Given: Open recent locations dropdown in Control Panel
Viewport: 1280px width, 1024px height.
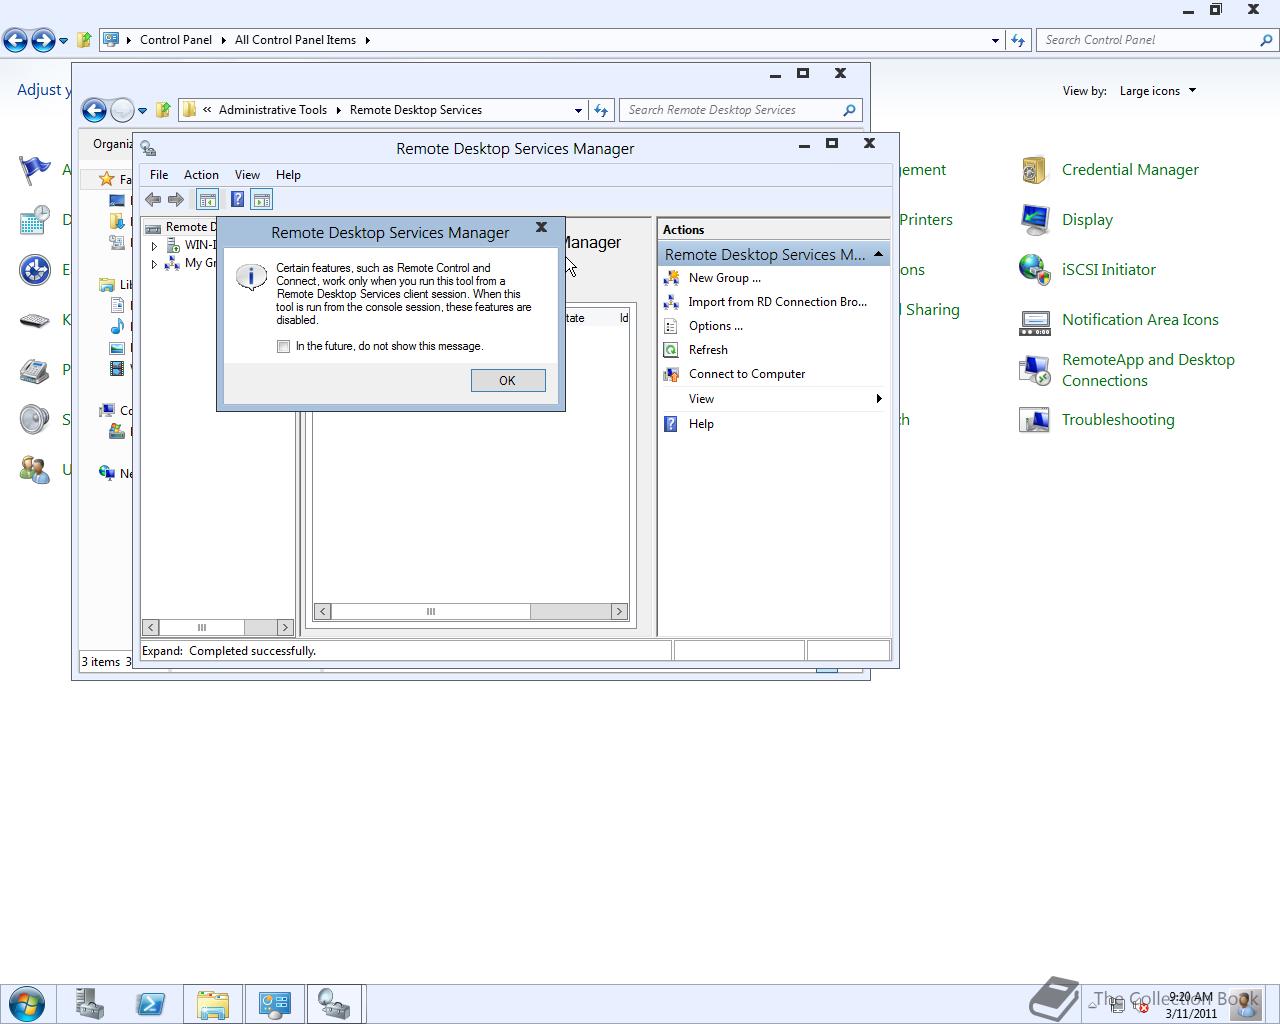Looking at the screenshot, I should tap(63, 41).
